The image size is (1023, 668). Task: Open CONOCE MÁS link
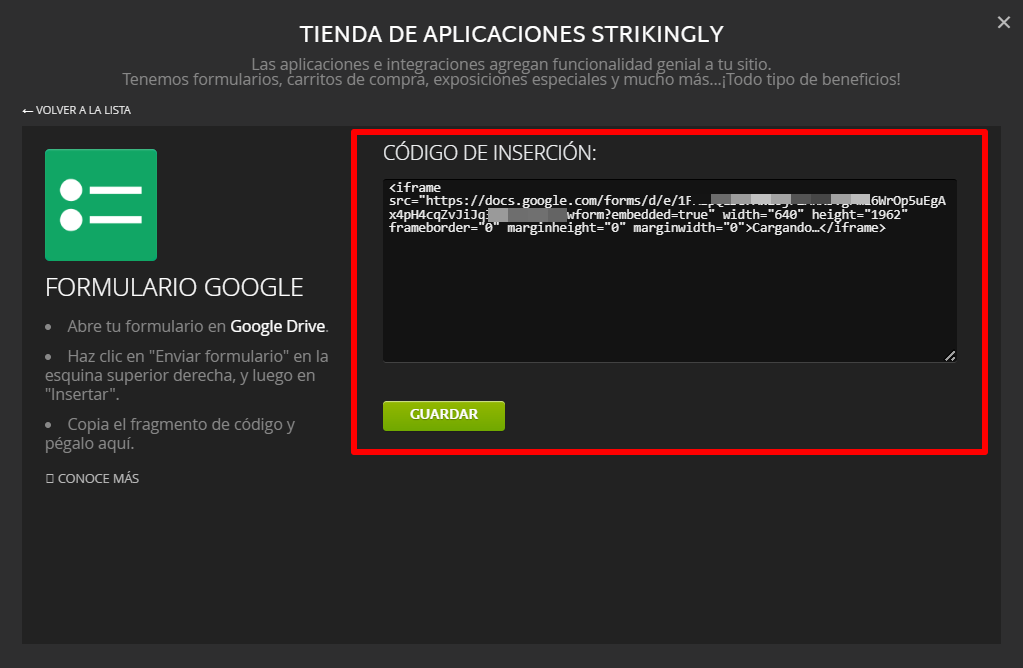pos(93,479)
